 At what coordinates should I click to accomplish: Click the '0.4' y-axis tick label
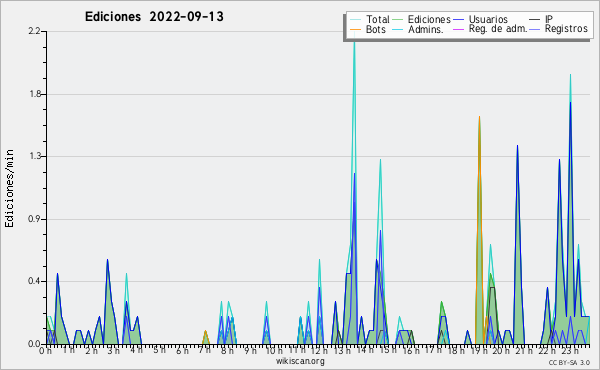point(34,282)
